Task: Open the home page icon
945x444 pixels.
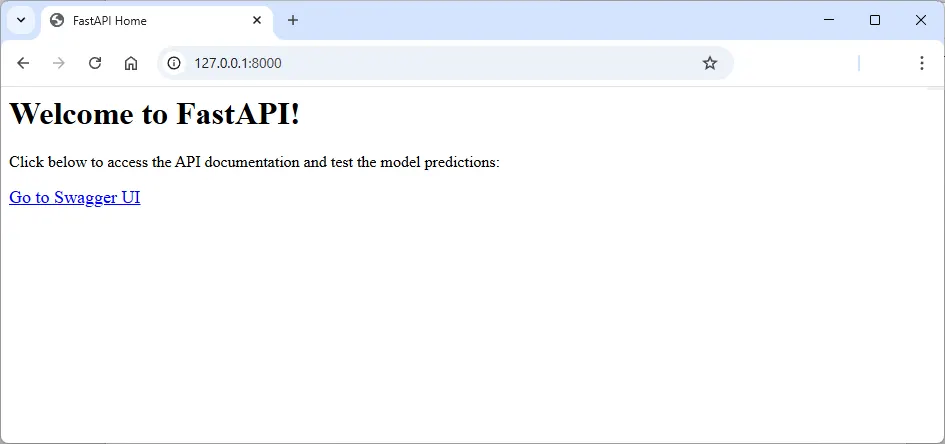Action: [x=131, y=63]
